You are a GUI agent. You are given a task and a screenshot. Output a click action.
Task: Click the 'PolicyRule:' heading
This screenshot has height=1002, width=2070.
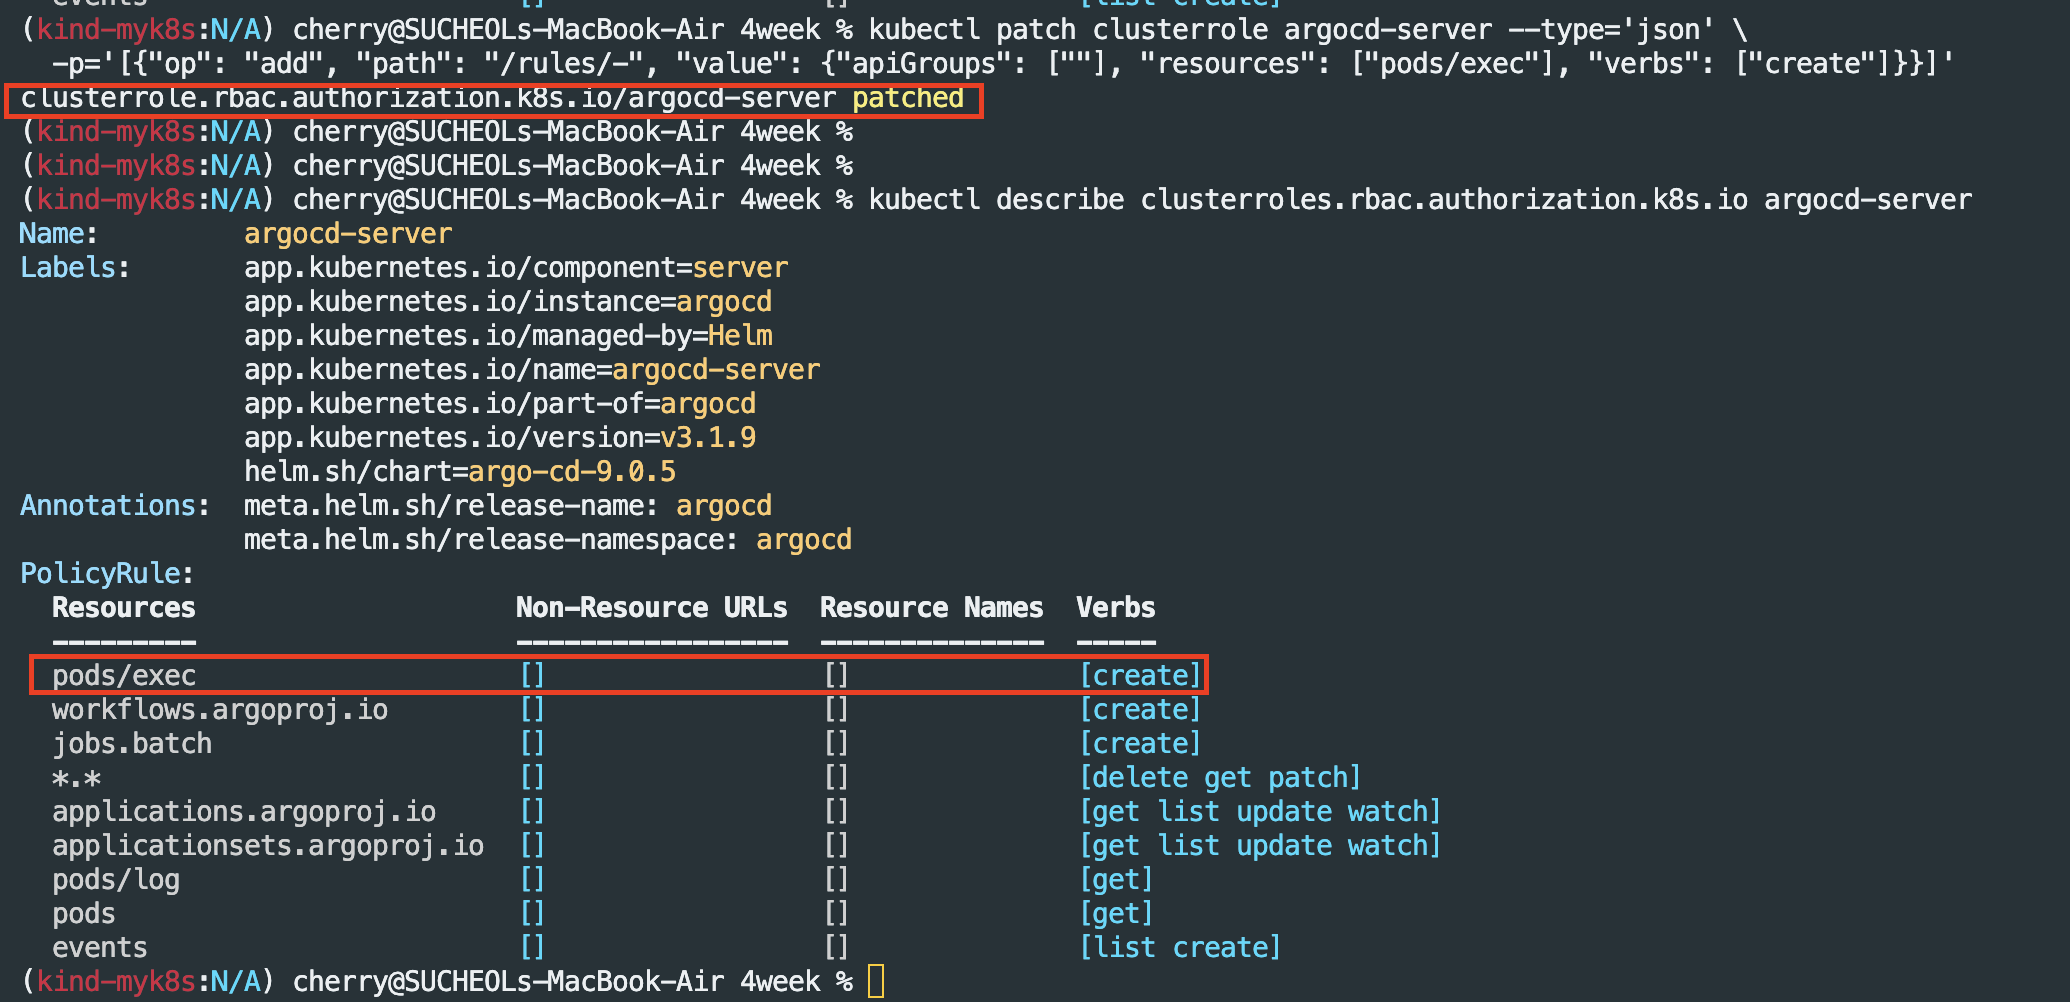[x=107, y=574]
